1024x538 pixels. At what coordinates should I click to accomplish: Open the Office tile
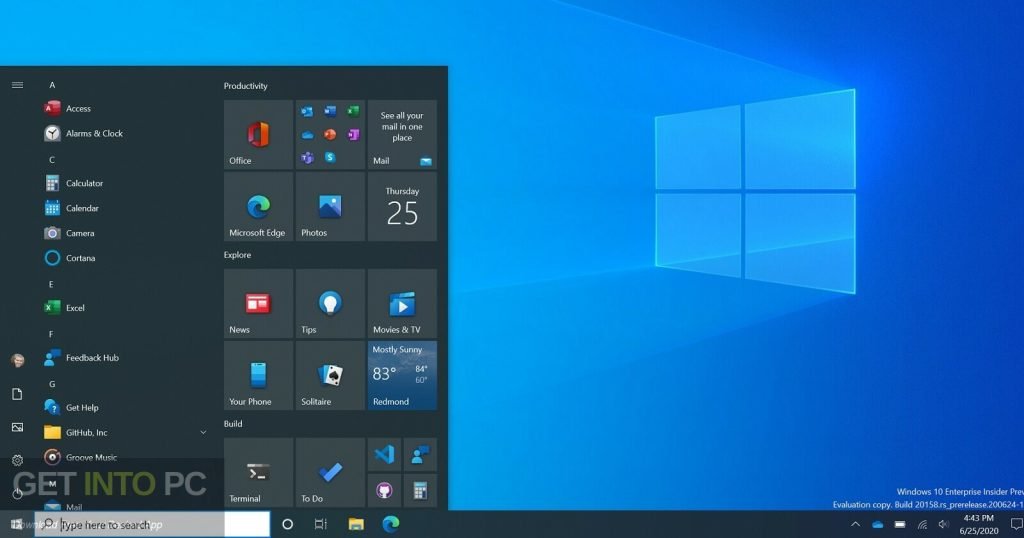tap(259, 134)
